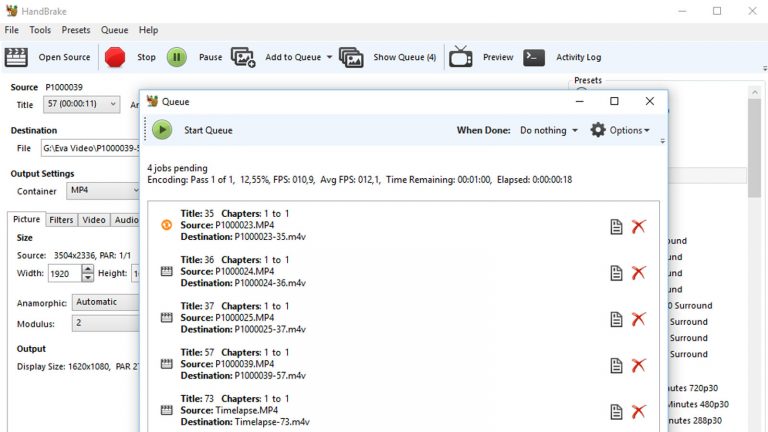
Task: Click the '4 jobs pending' status text
Action: coord(177,168)
